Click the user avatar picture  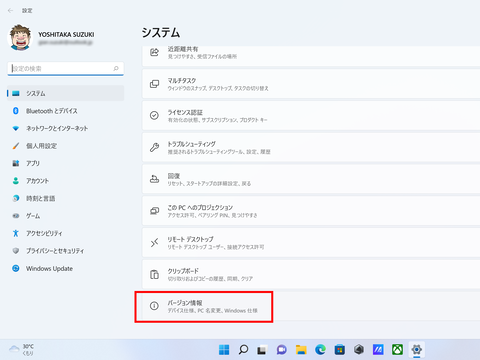click(20, 38)
